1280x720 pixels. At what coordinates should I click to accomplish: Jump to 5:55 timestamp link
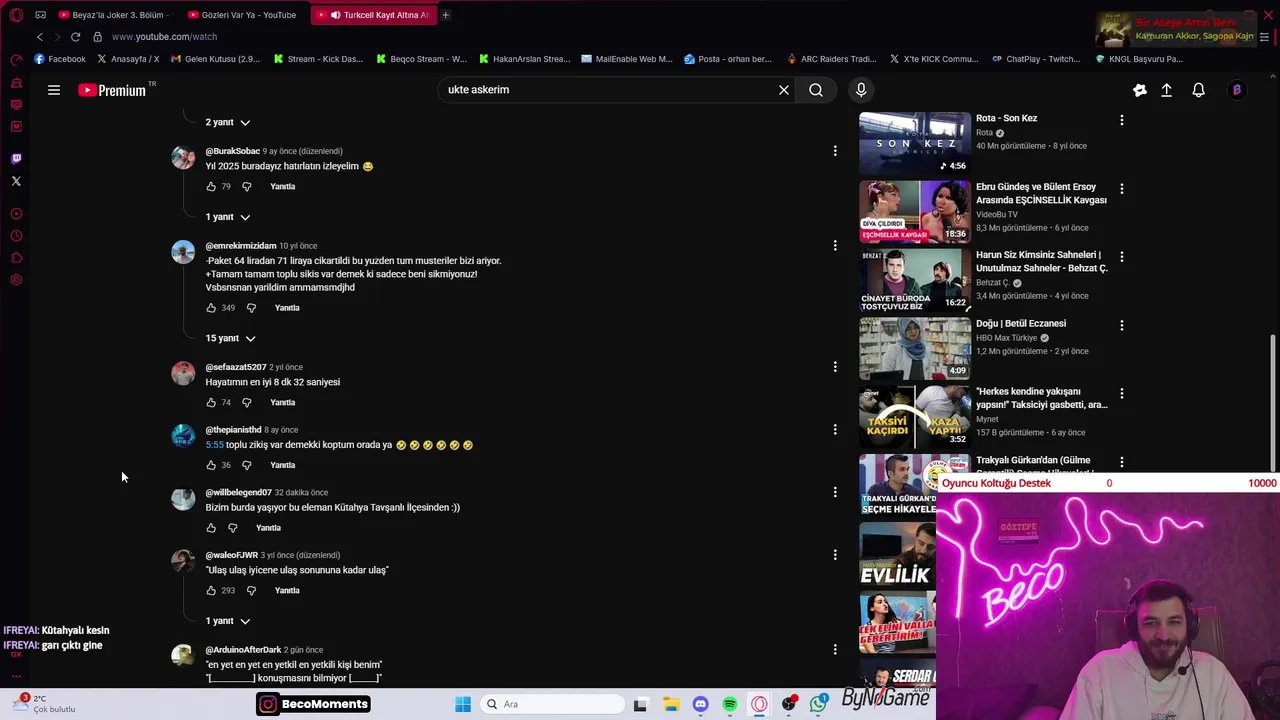[214, 445]
